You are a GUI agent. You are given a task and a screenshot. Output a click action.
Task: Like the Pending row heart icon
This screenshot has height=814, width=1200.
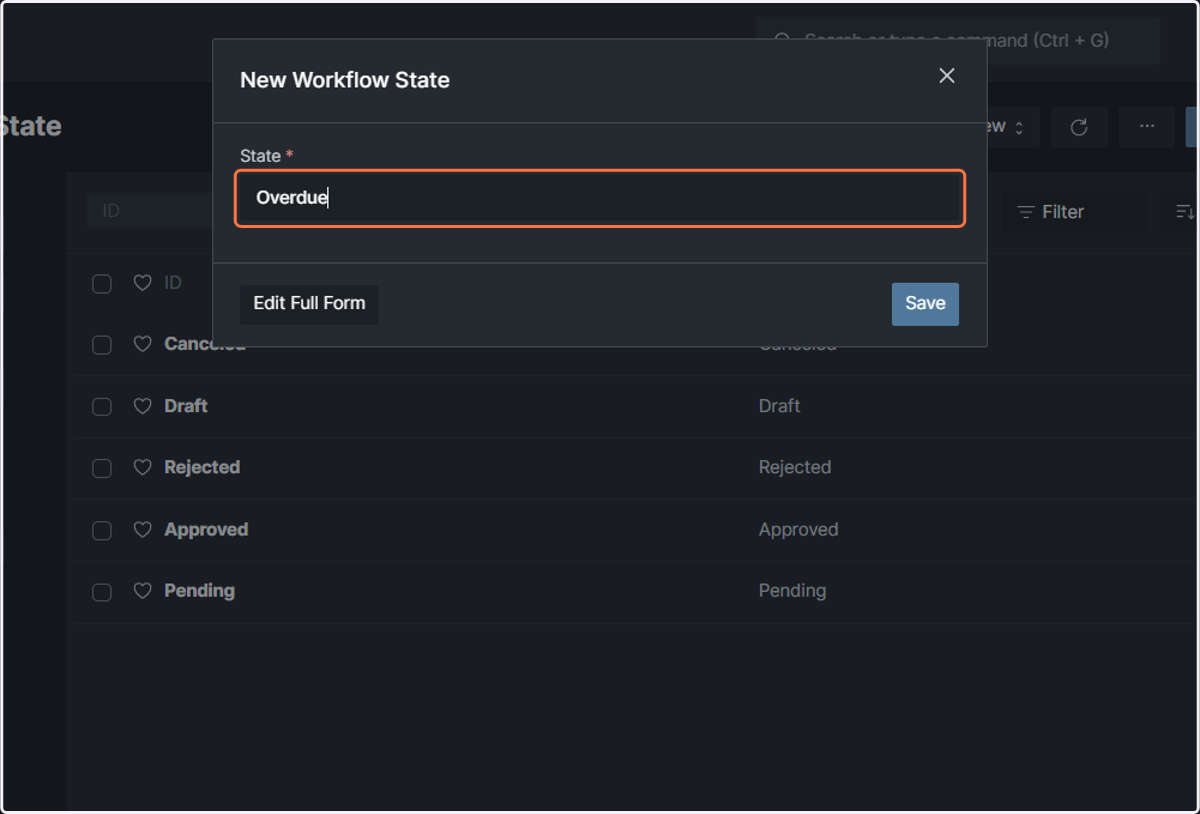click(143, 591)
